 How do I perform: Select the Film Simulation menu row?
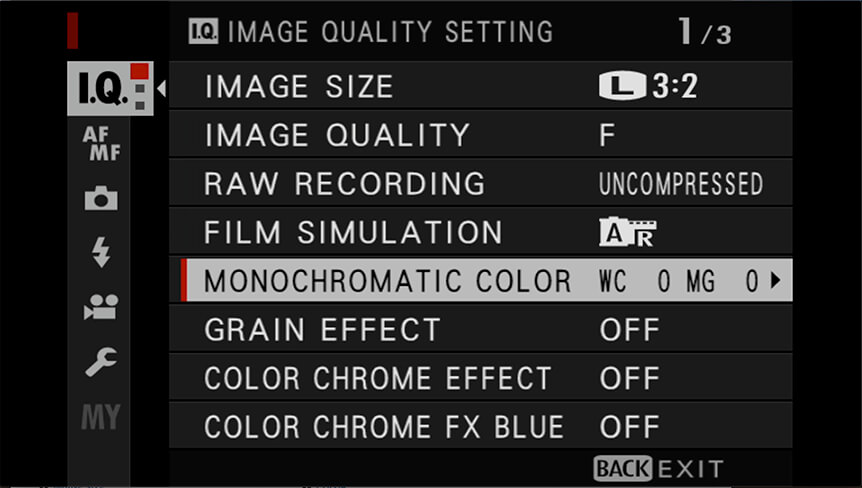[480, 232]
